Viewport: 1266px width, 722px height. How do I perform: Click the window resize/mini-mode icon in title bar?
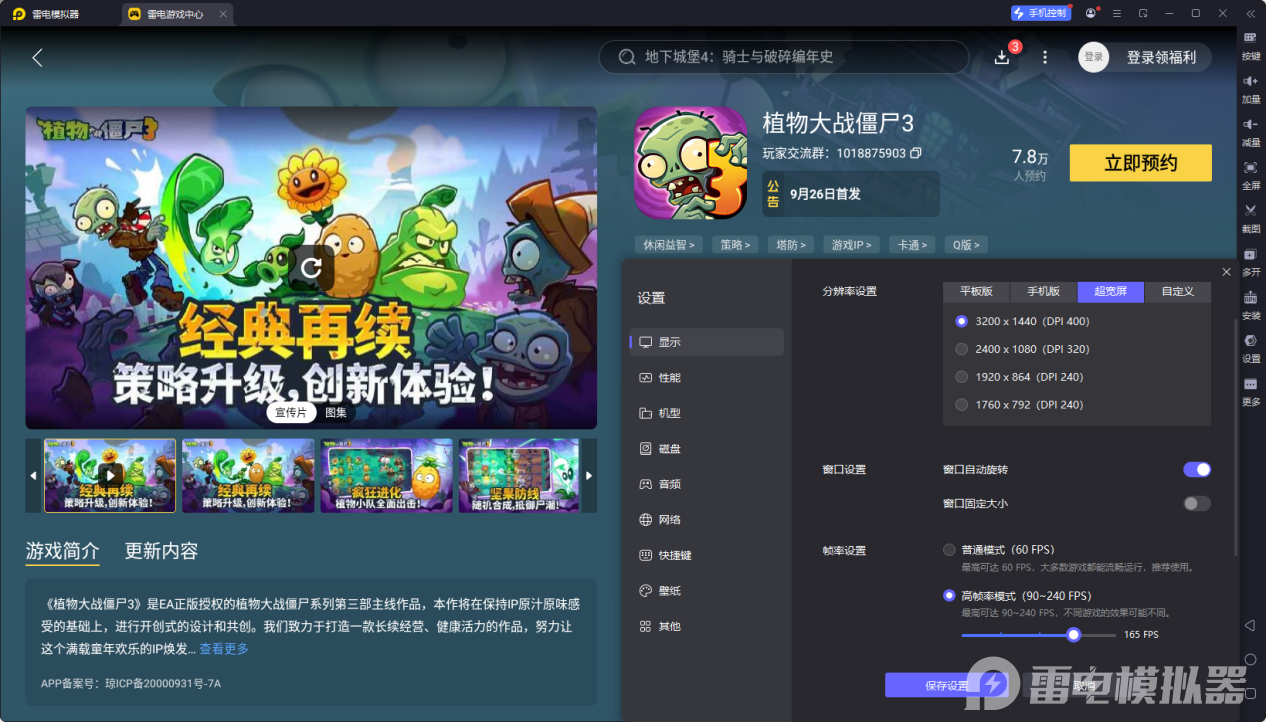tap(1143, 13)
